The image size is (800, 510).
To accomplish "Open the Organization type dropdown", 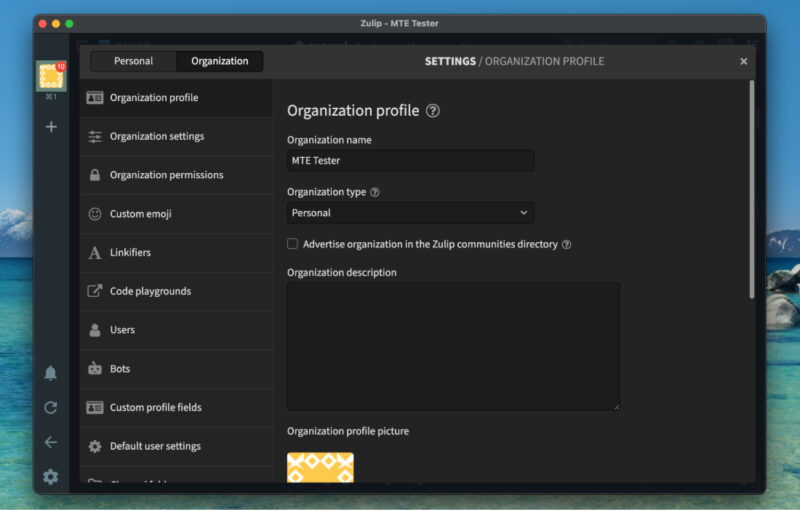I will pyautogui.click(x=410, y=213).
